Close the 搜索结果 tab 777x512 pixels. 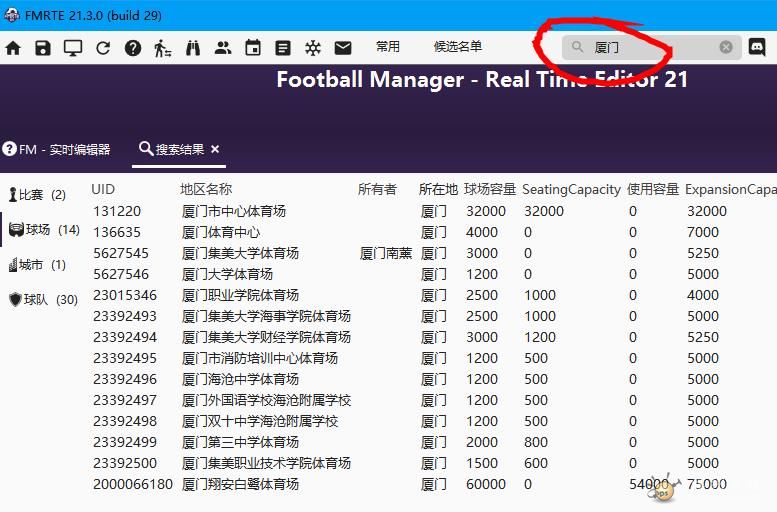click(215, 149)
